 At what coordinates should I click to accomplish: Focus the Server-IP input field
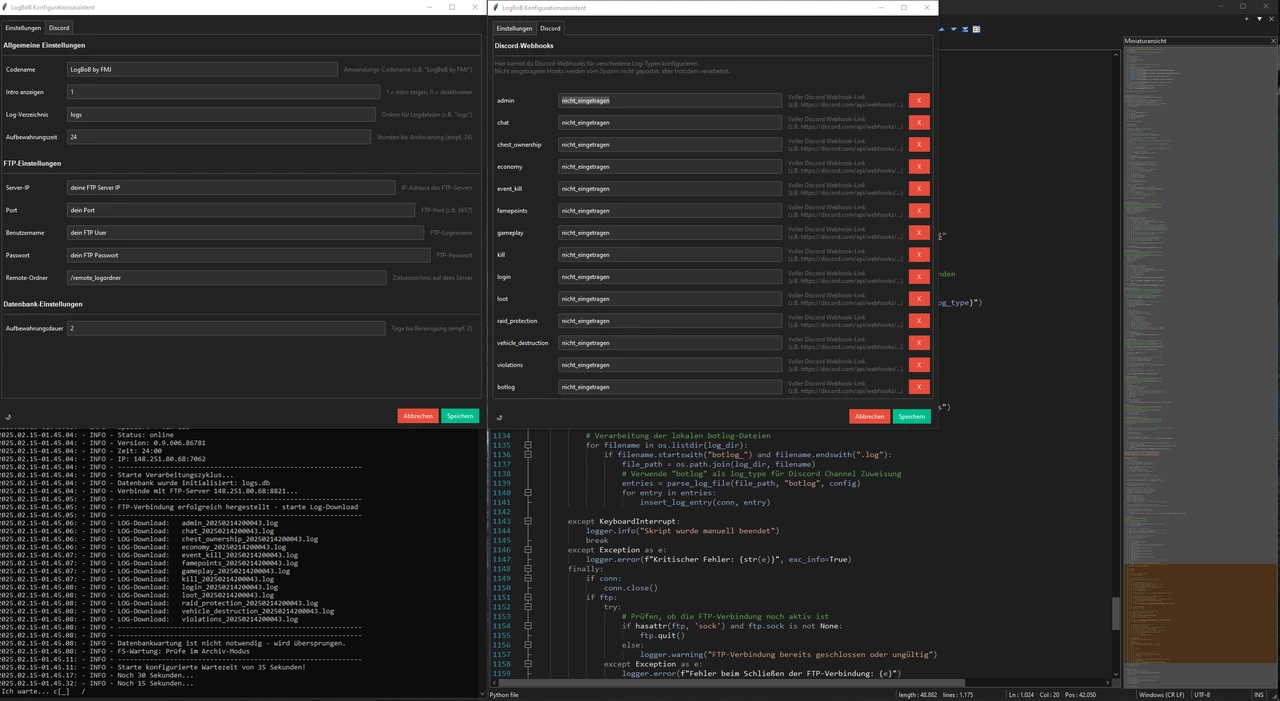[x=231, y=188]
